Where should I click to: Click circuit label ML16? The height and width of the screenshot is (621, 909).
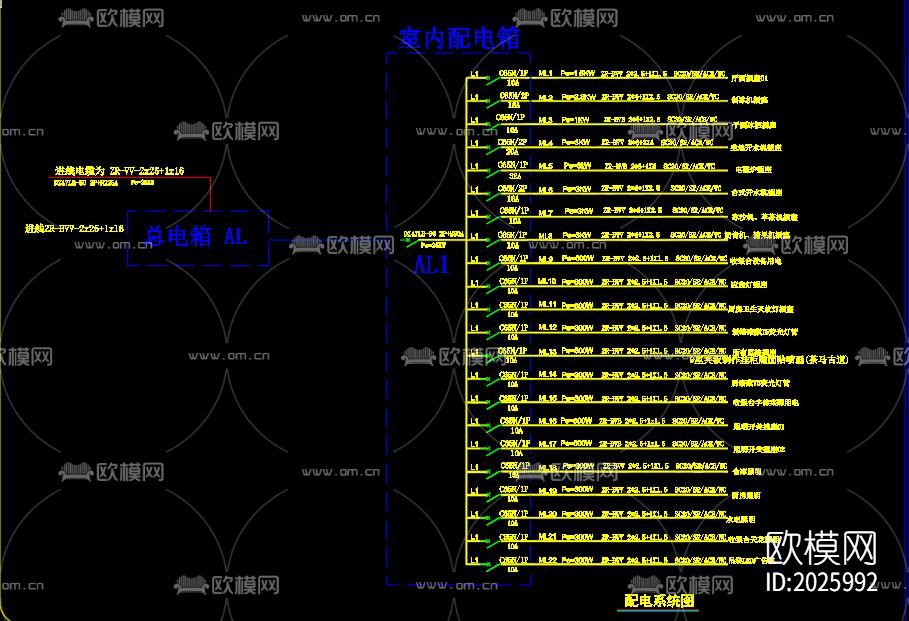pyautogui.click(x=547, y=421)
